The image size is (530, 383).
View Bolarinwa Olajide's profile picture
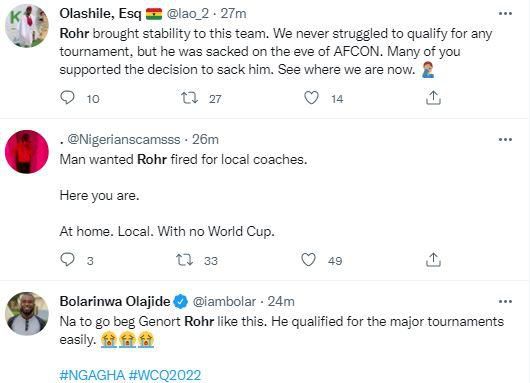[x=27, y=314]
